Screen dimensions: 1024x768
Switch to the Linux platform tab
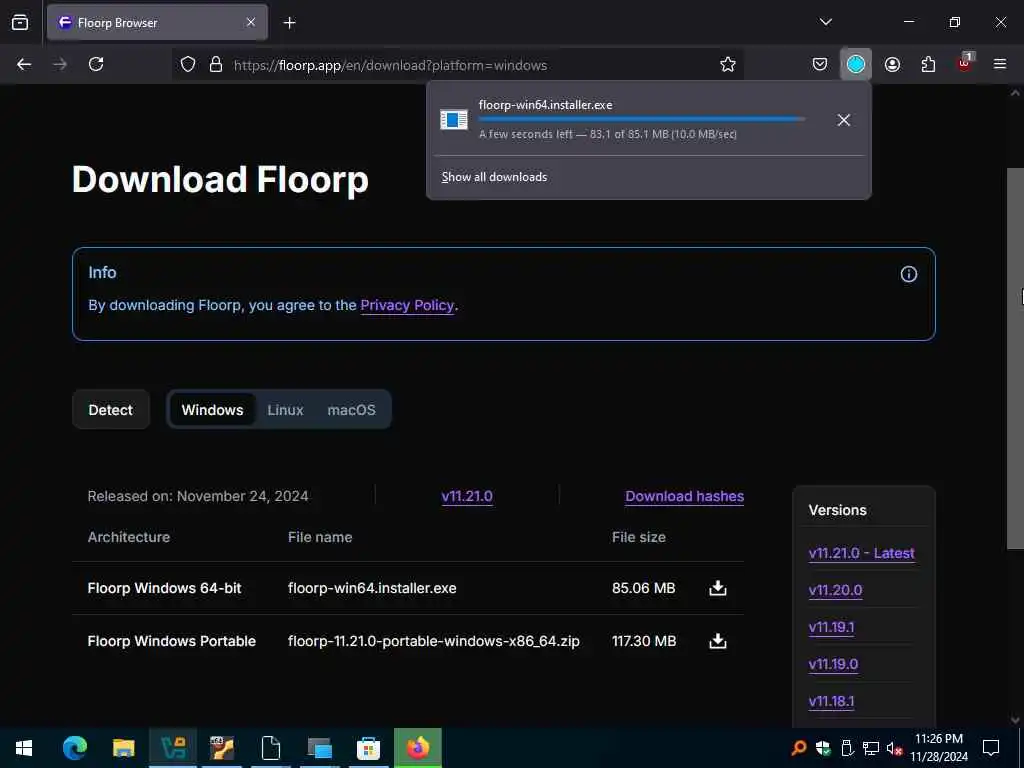(x=285, y=410)
